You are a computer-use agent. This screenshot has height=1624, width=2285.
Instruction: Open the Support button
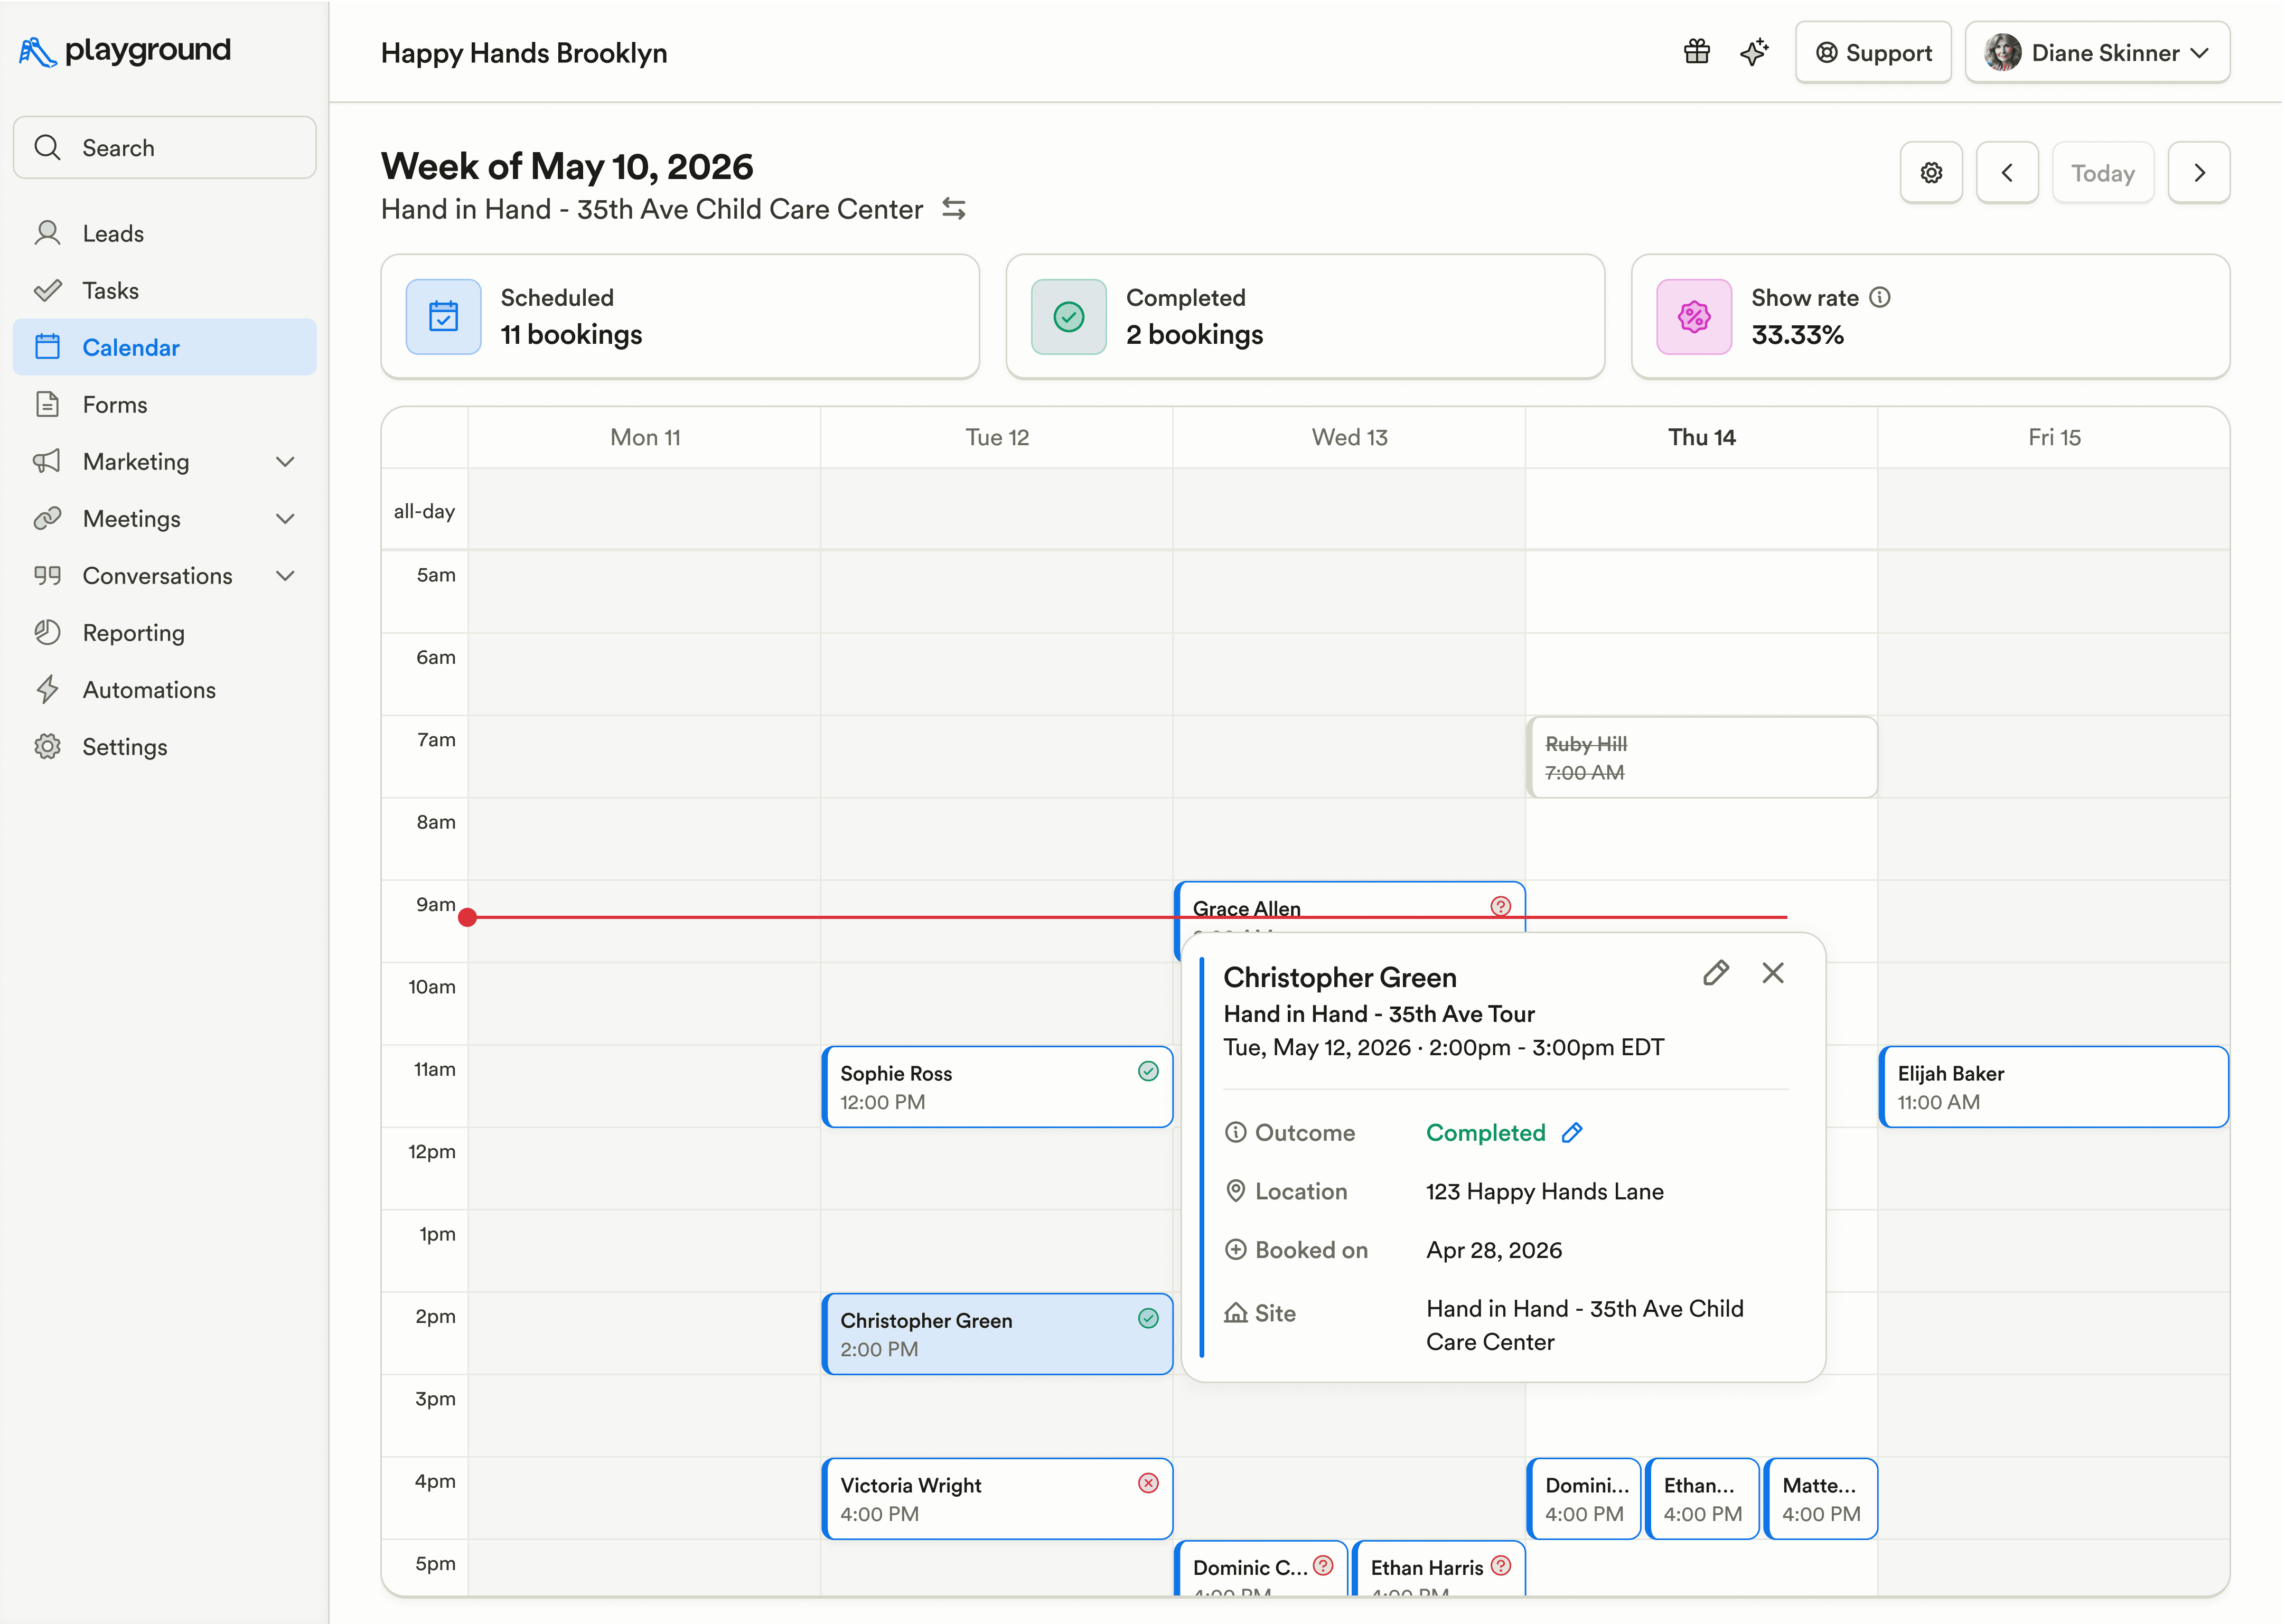(1874, 52)
